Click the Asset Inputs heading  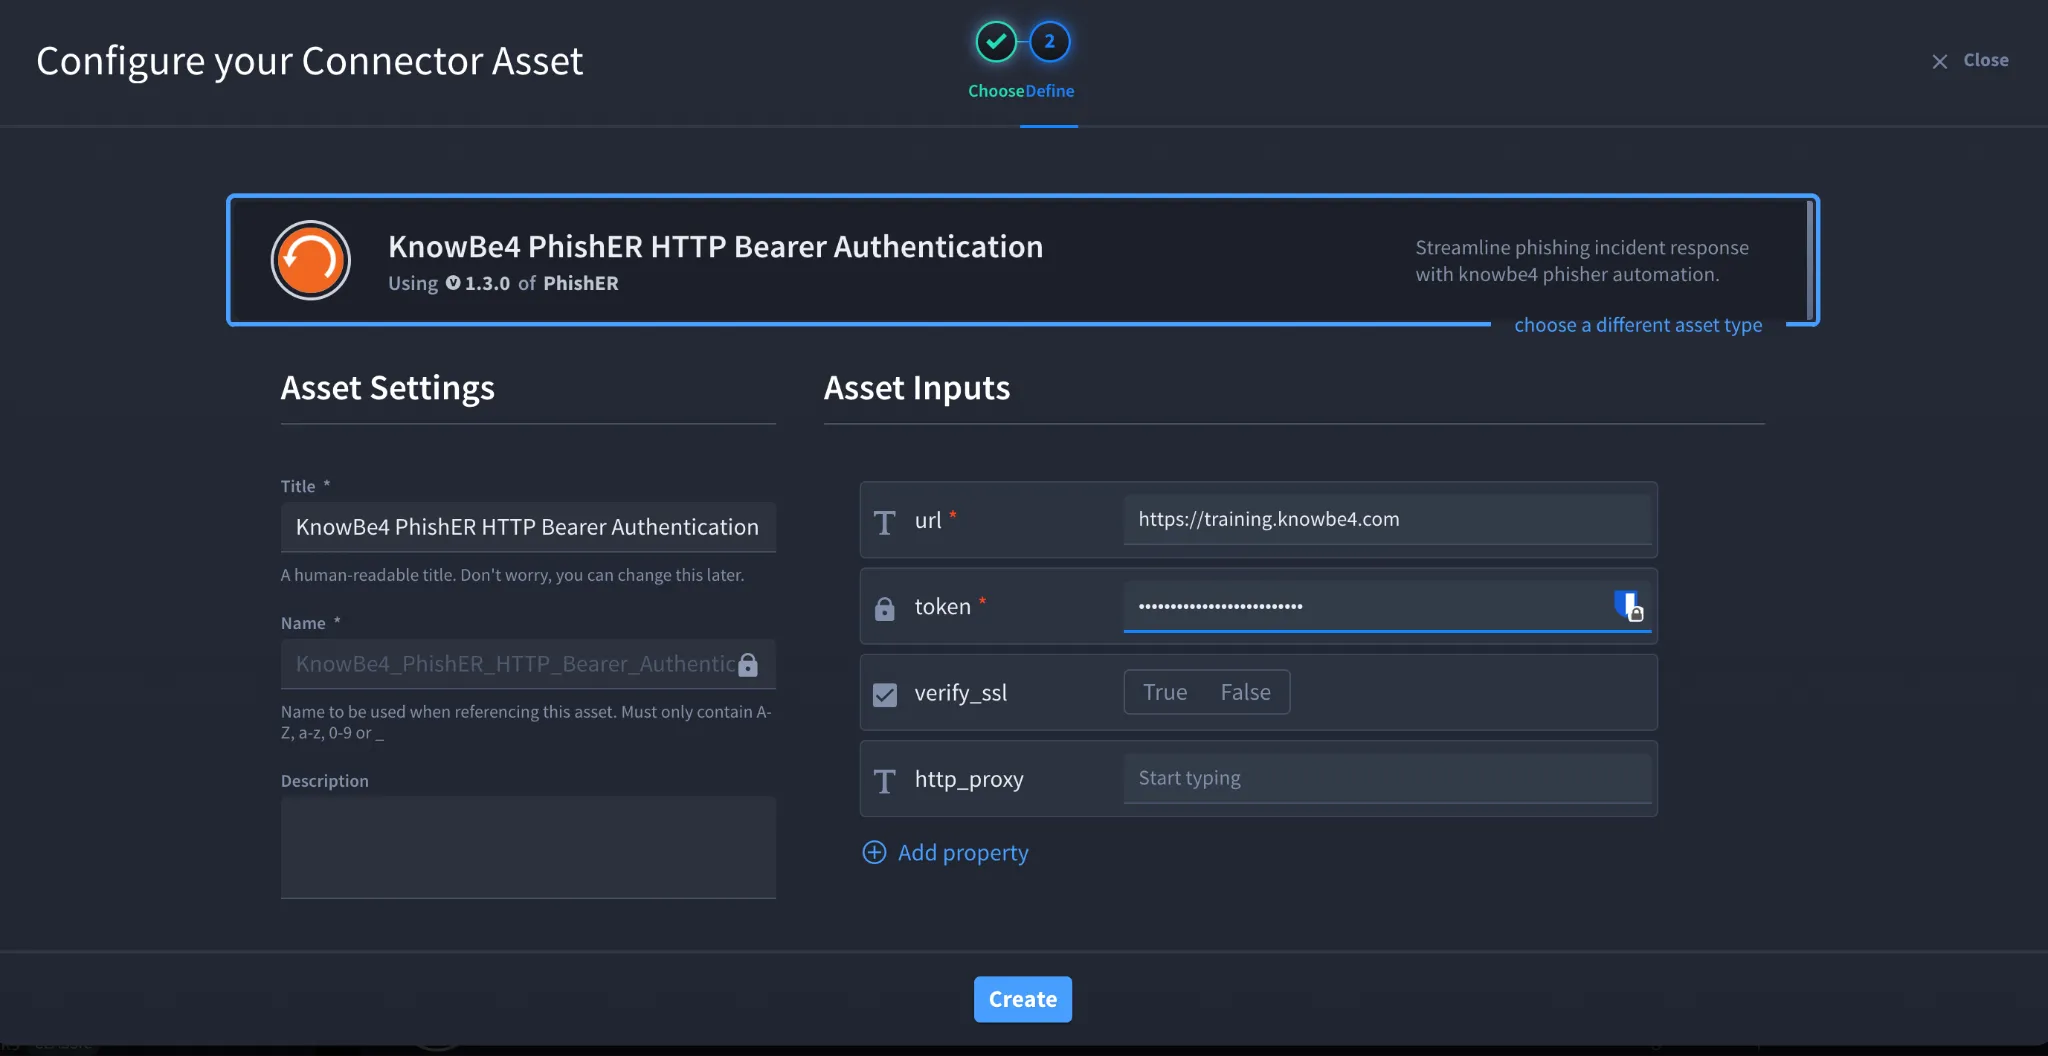click(917, 388)
